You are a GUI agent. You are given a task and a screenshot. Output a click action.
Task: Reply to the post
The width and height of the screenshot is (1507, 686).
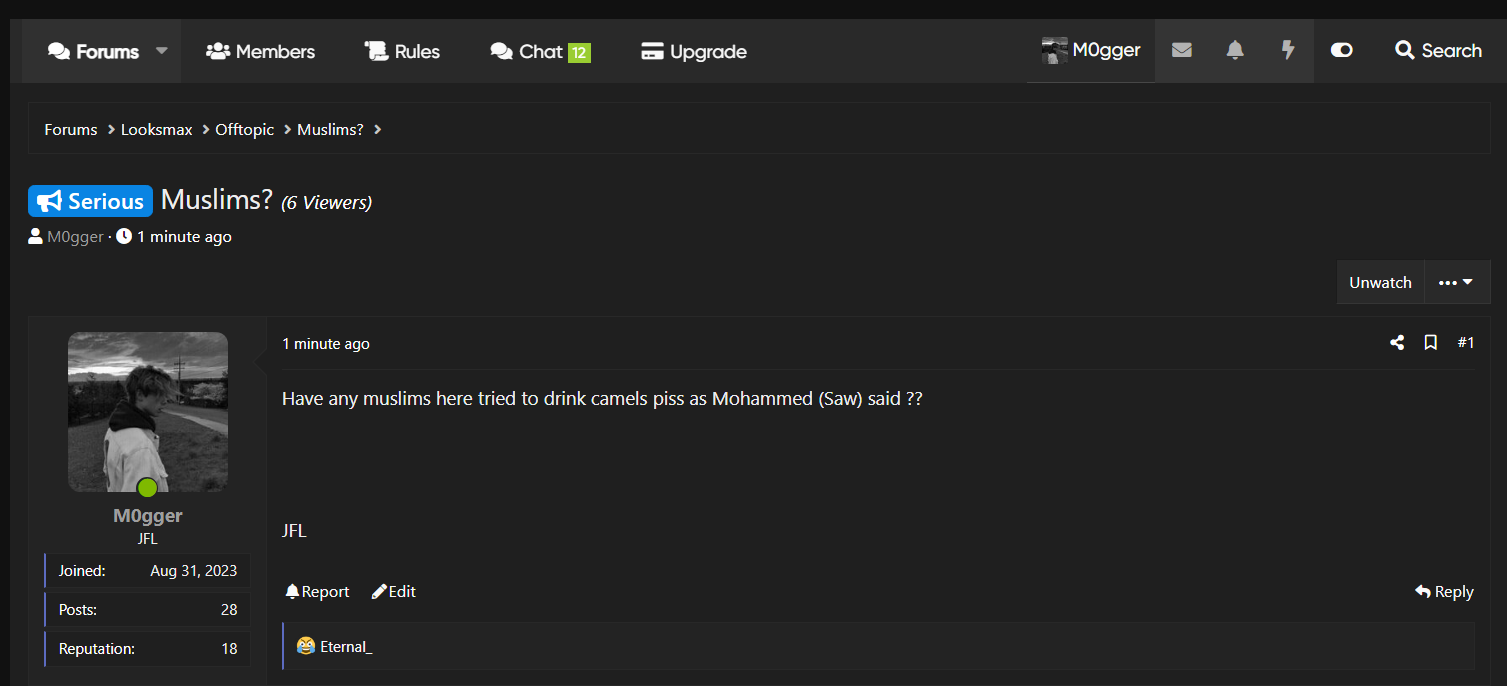pos(1444,592)
